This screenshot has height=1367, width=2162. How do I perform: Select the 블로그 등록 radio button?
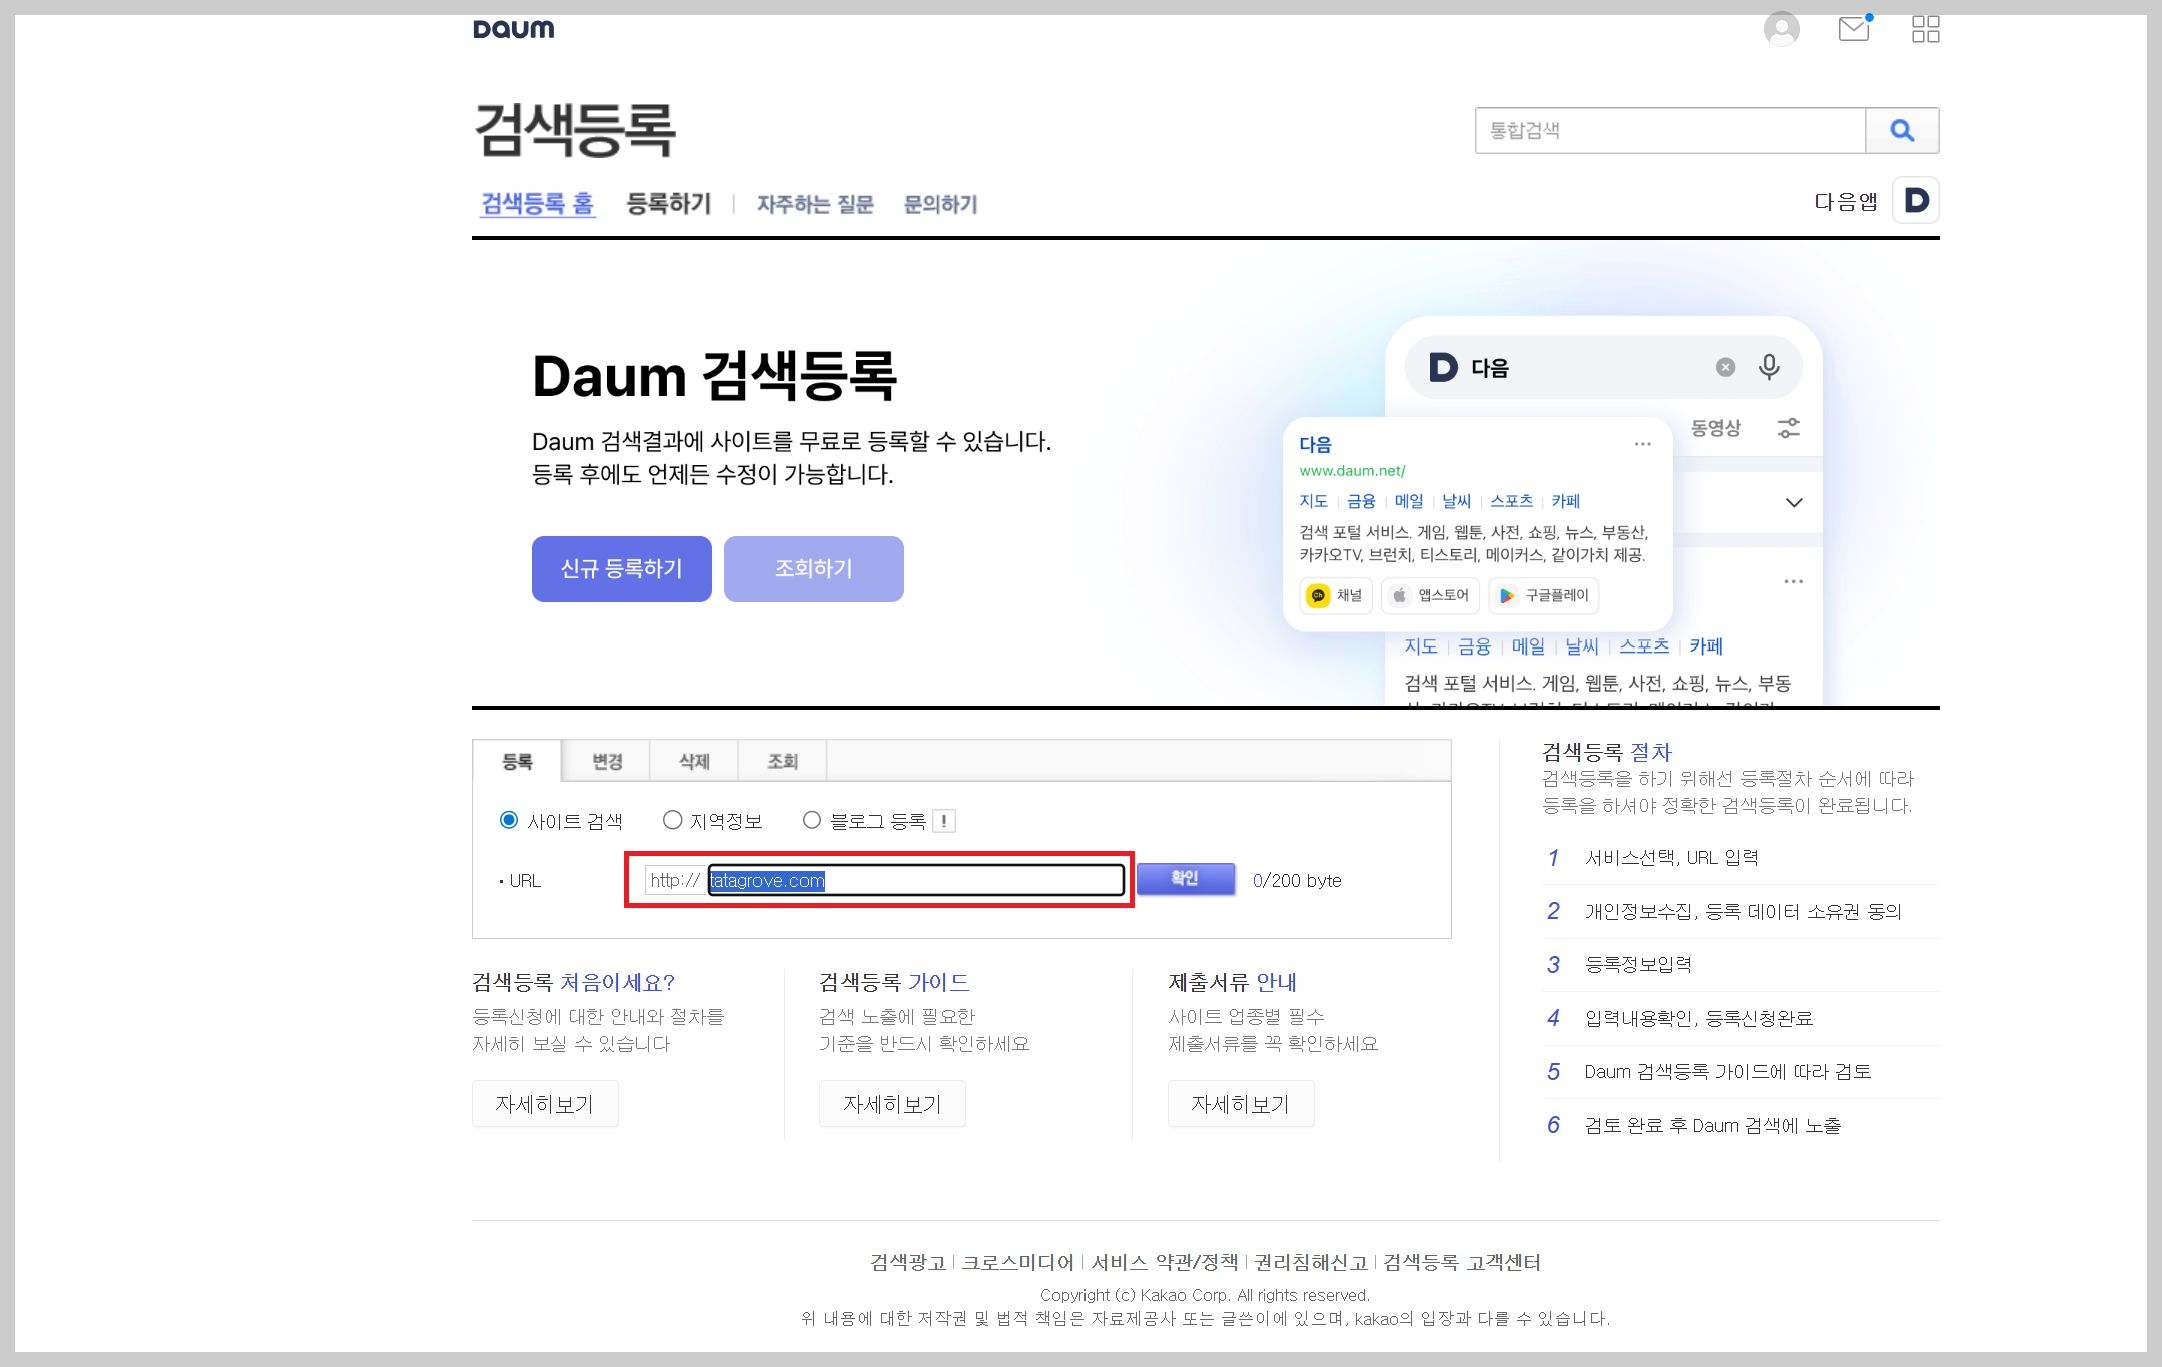(x=812, y=820)
